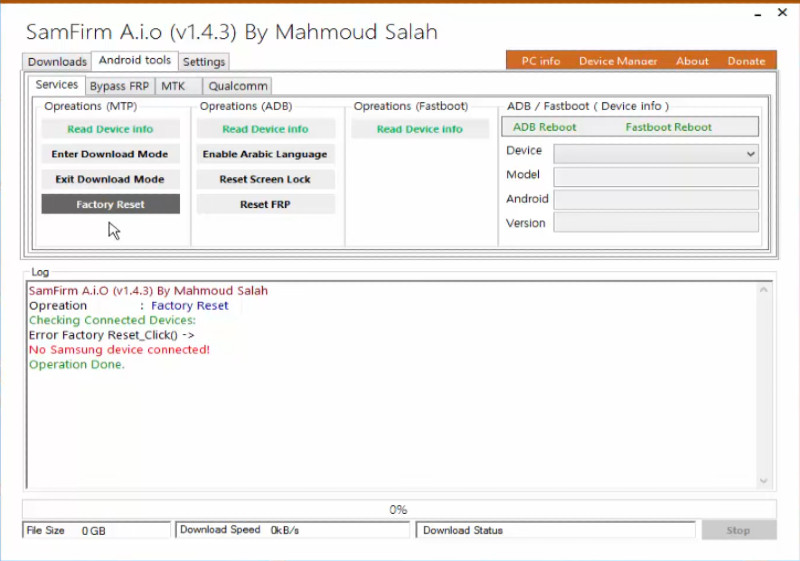The width and height of the screenshot is (800, 561).
Task: Click PC info in the orange bar
Action: point(541,61)
